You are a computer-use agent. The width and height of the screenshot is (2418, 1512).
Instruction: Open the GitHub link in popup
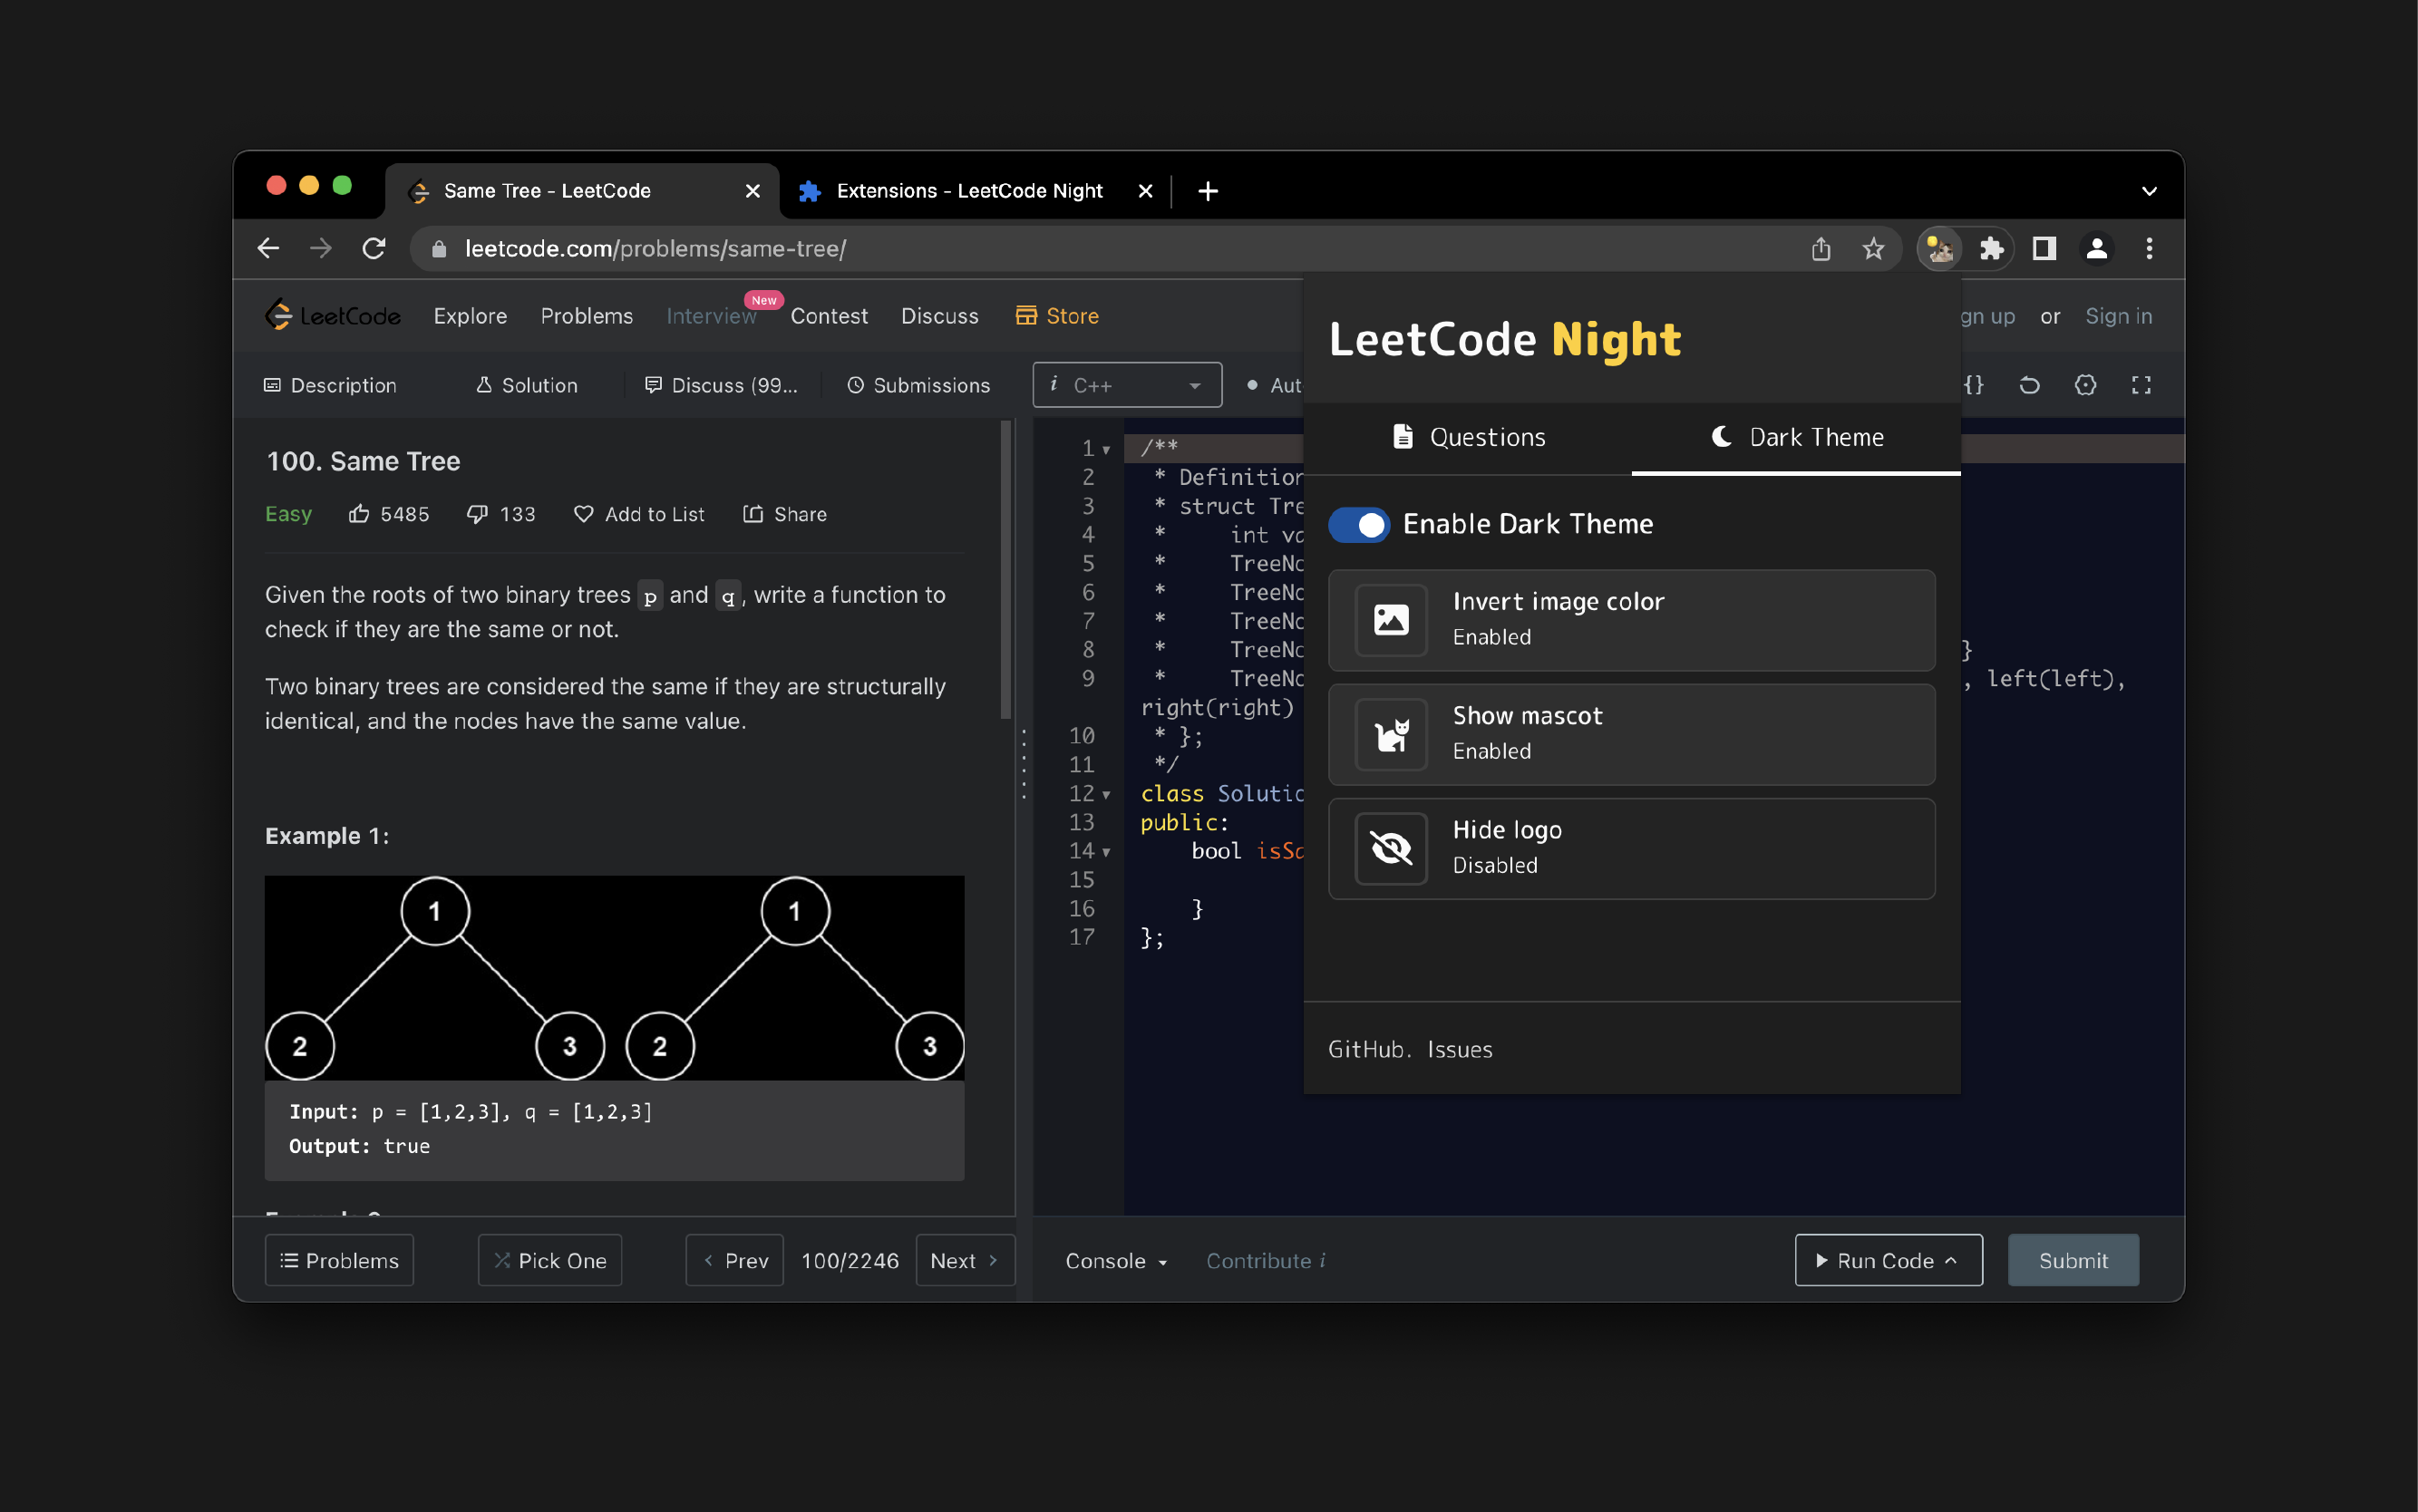click(x=1366, y=1049)
